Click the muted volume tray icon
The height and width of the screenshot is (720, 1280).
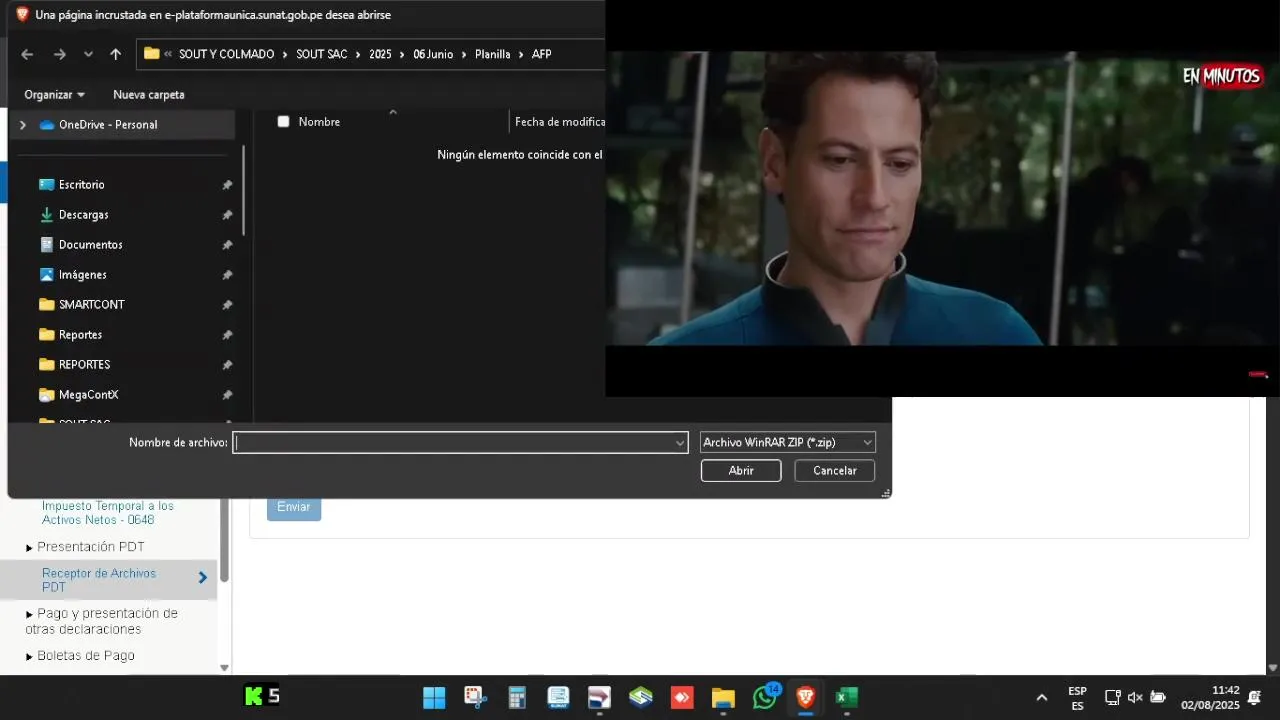[1135, 697]
